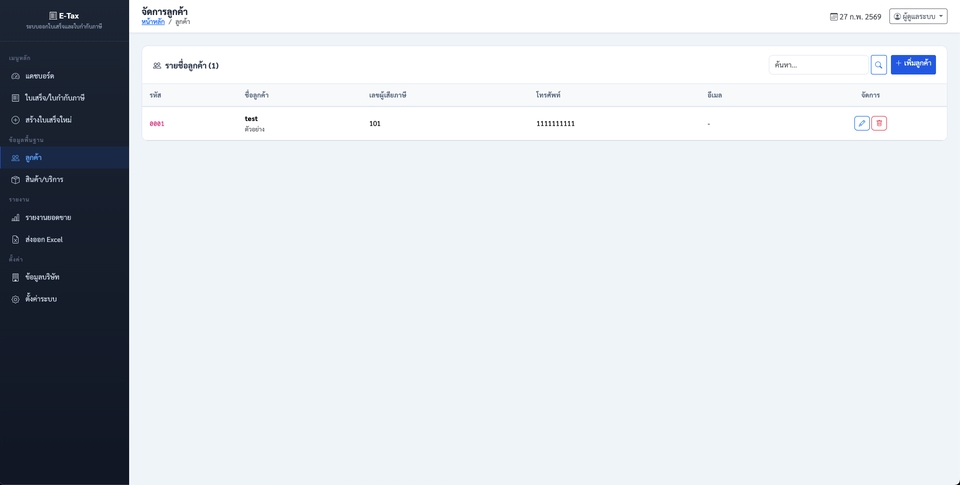Screen dimensions: 960x485
Task: Click the products/services box icon
Action: tap(15, 180)
